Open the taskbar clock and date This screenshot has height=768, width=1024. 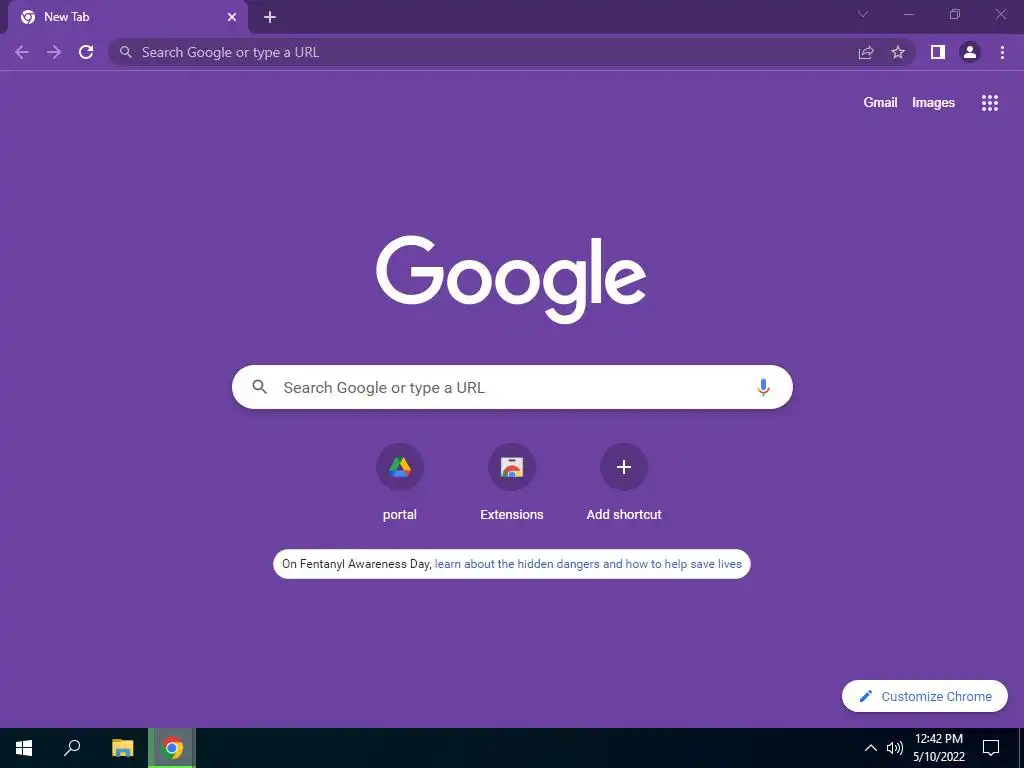pyautogui.click(x=938, y=748)
